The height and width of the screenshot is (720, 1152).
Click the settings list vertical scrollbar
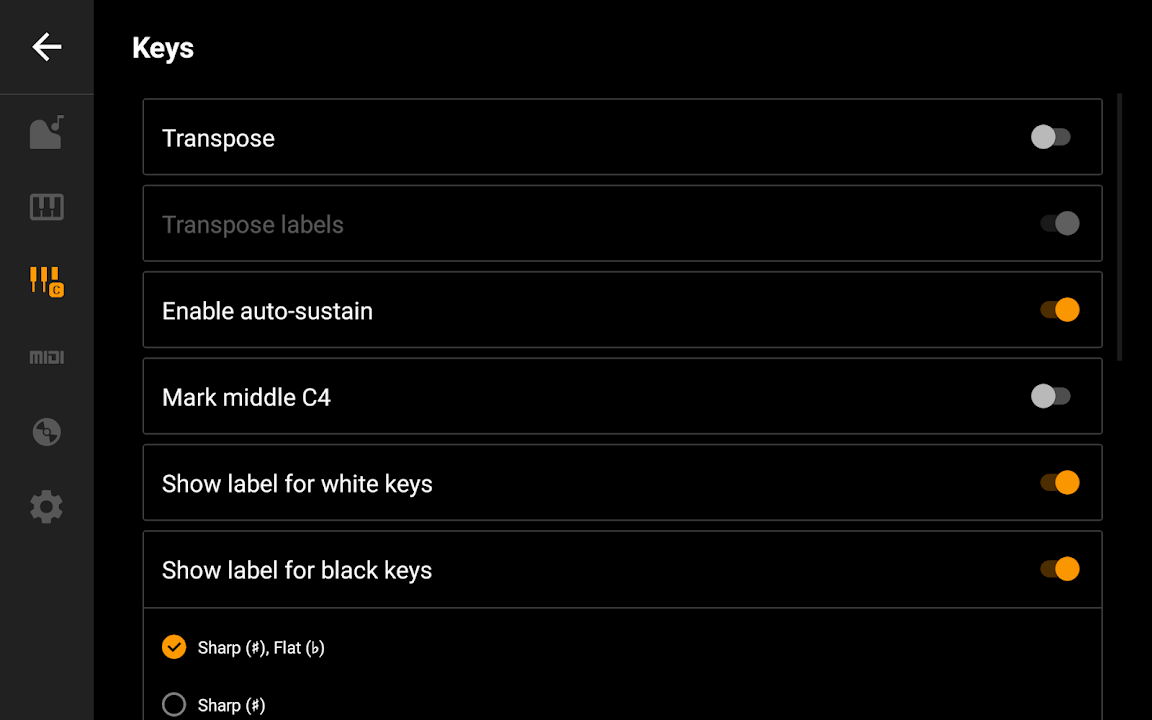(1119, 226)
